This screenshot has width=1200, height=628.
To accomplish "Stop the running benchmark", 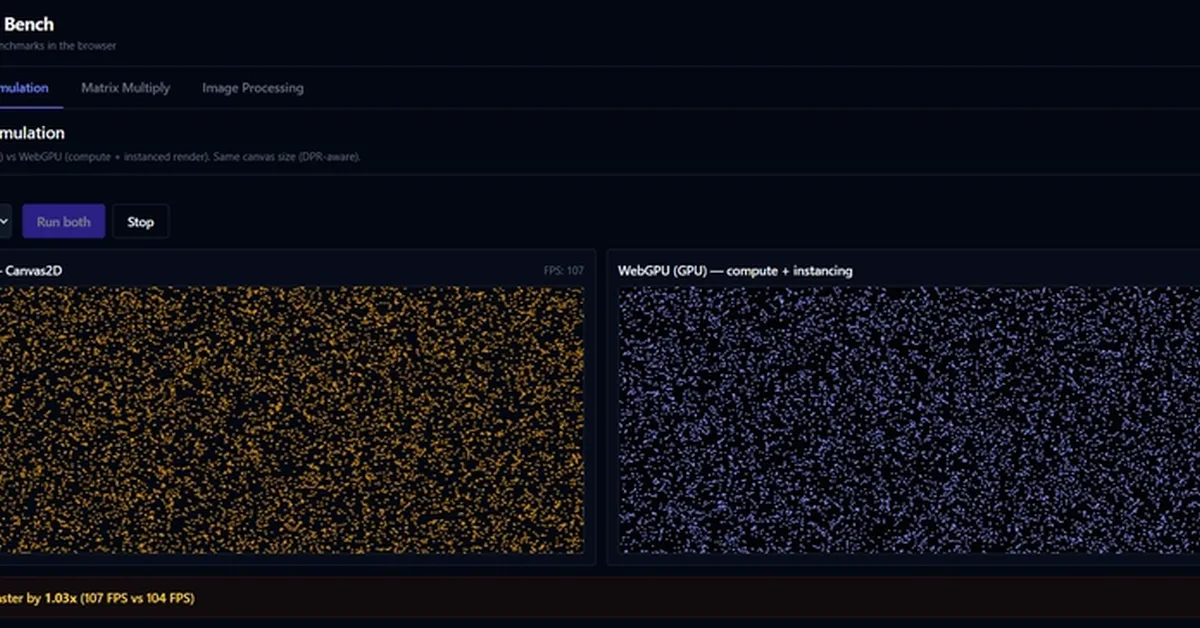I will coord(140,222).
